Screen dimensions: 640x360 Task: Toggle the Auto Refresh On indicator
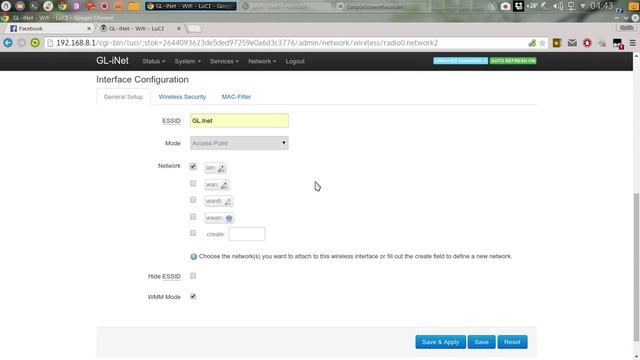tap(513, 61)
